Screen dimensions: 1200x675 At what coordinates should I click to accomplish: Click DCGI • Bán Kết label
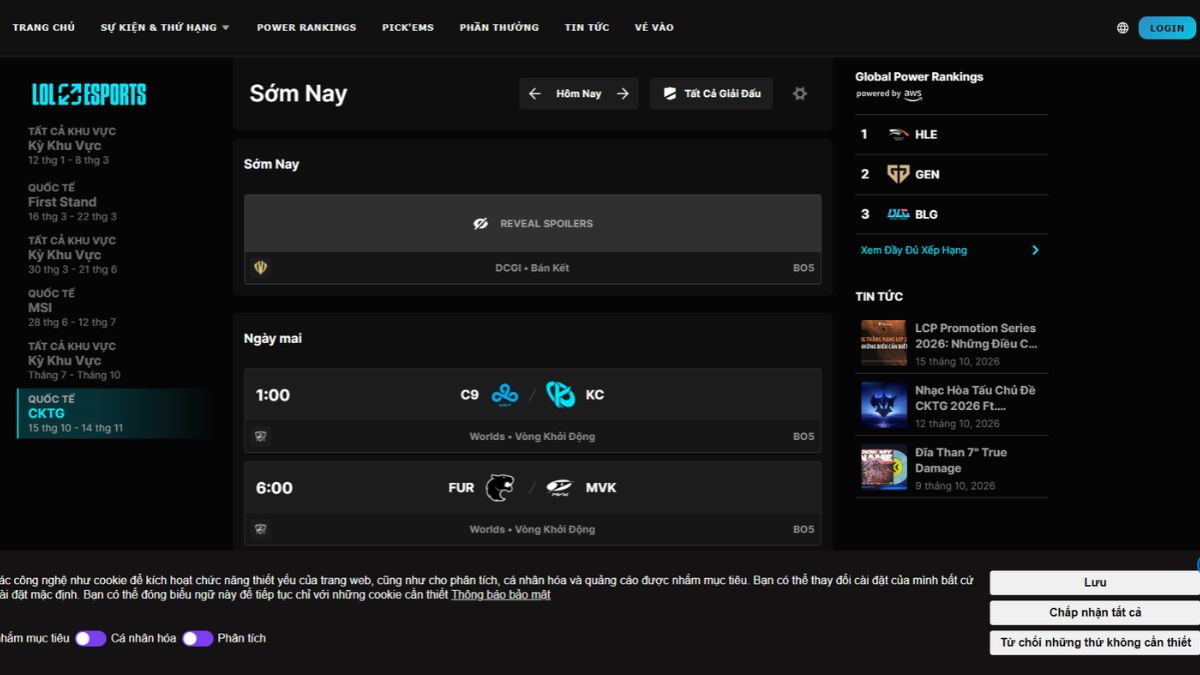[x=532, y=268]
